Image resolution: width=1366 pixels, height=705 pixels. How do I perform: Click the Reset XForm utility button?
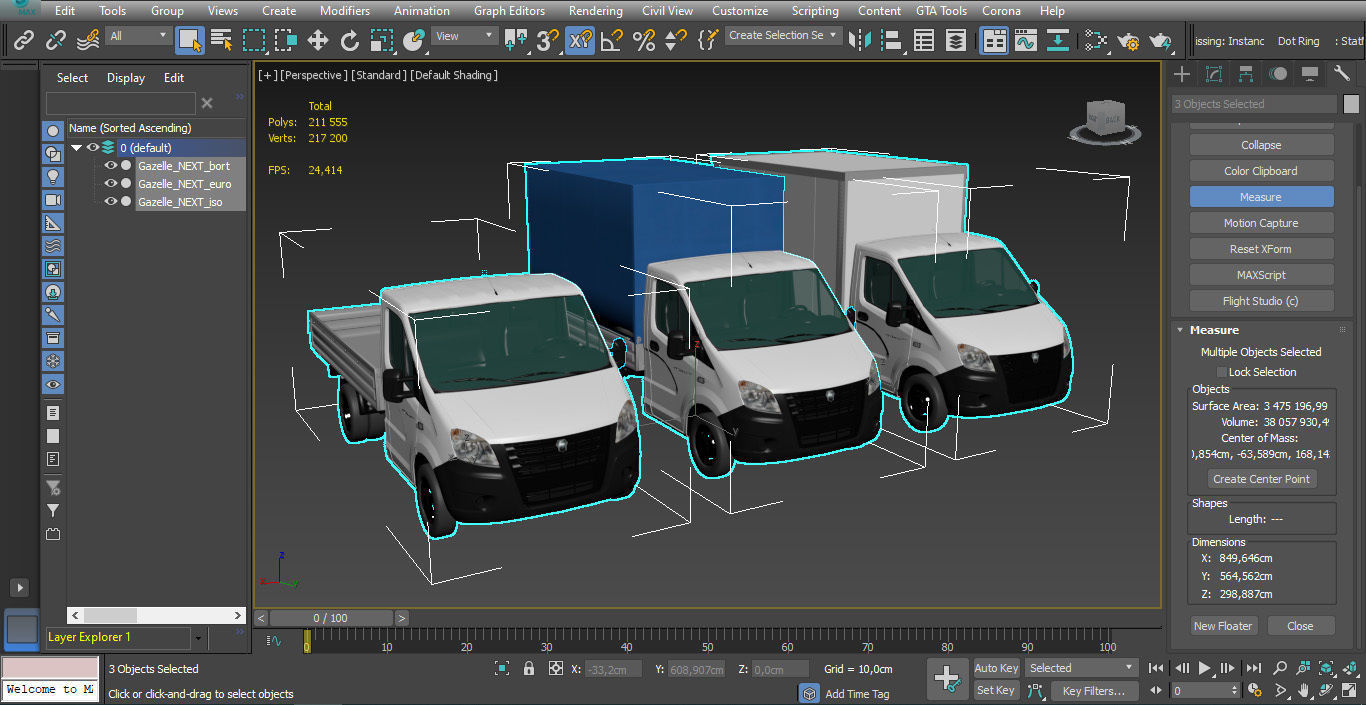click(1260, 249)
